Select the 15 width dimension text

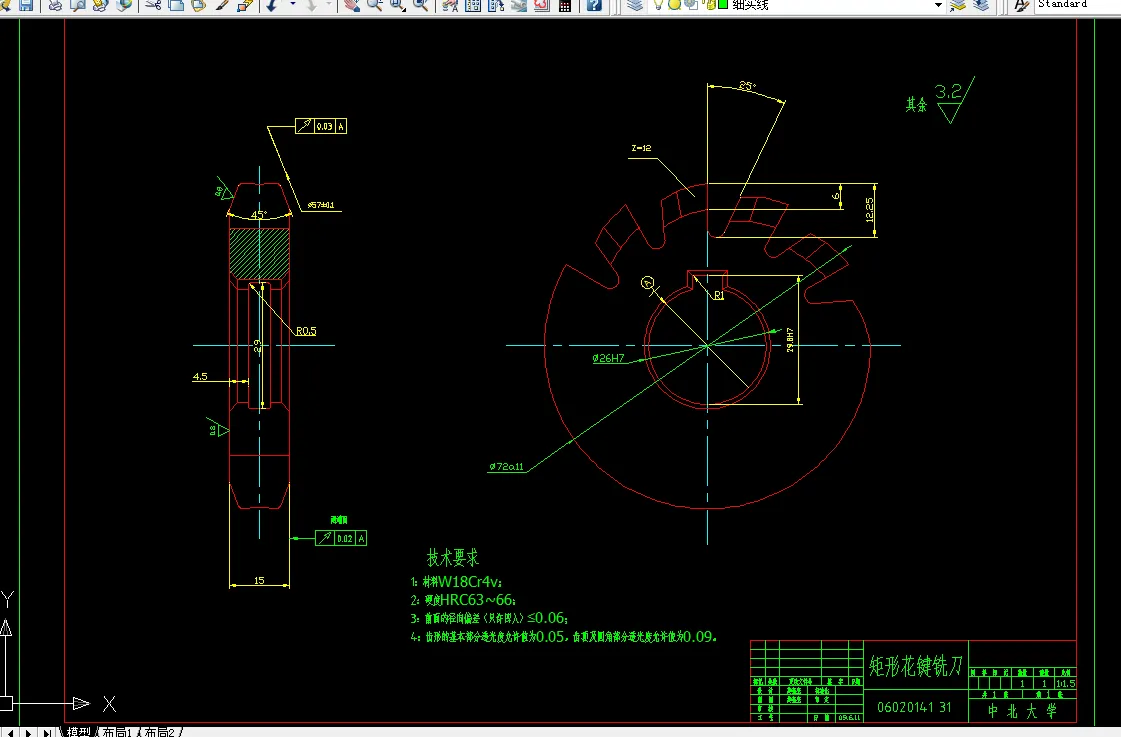(x=259, y=580)
